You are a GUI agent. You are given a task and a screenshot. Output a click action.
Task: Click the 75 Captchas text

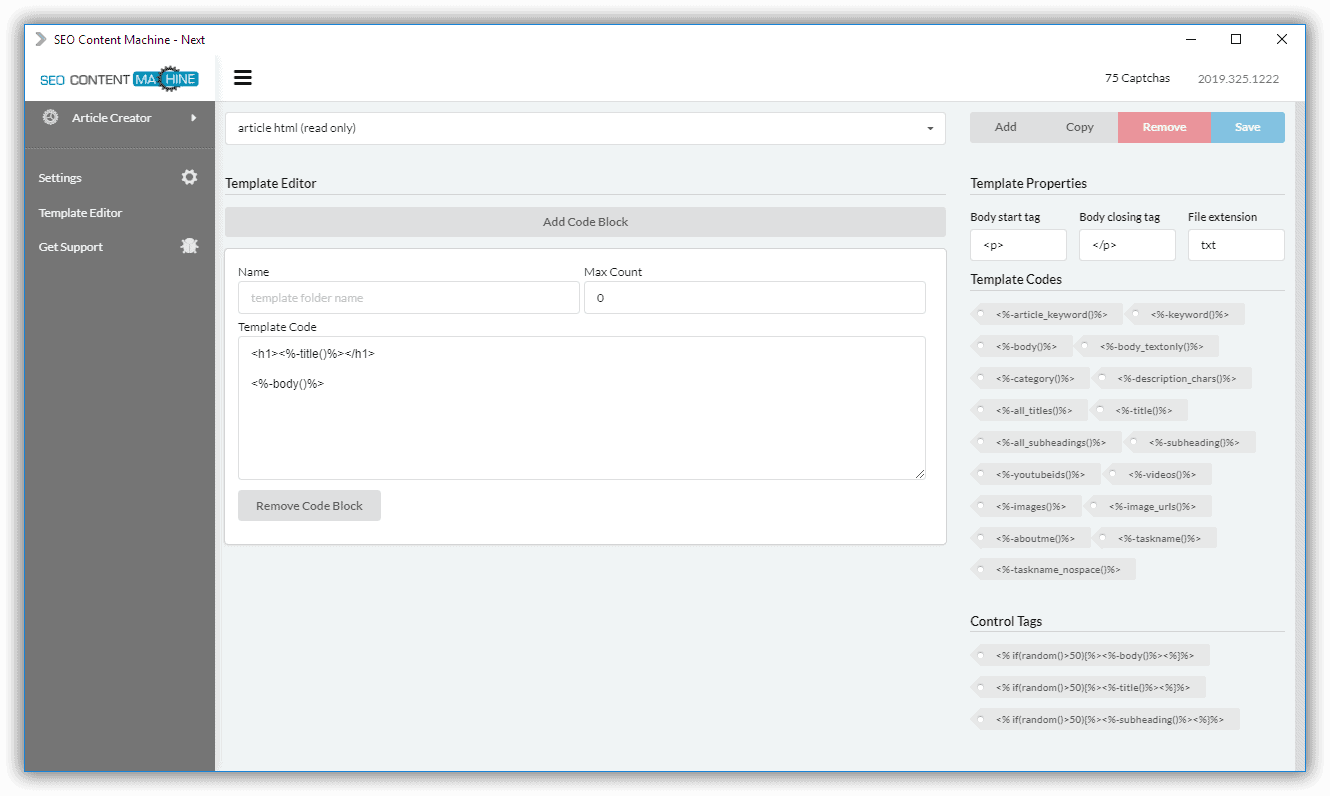(1137, 78)
